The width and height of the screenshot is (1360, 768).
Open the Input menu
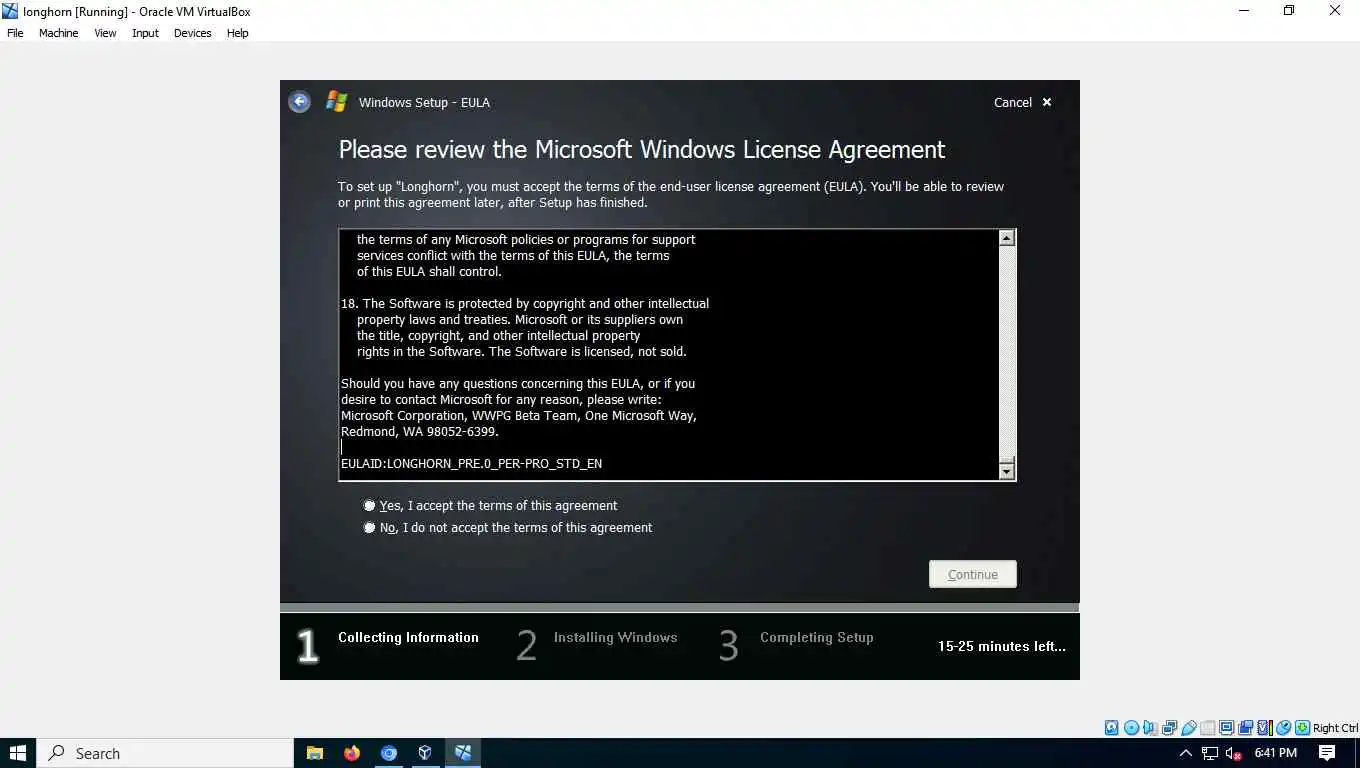click(145, 33)
